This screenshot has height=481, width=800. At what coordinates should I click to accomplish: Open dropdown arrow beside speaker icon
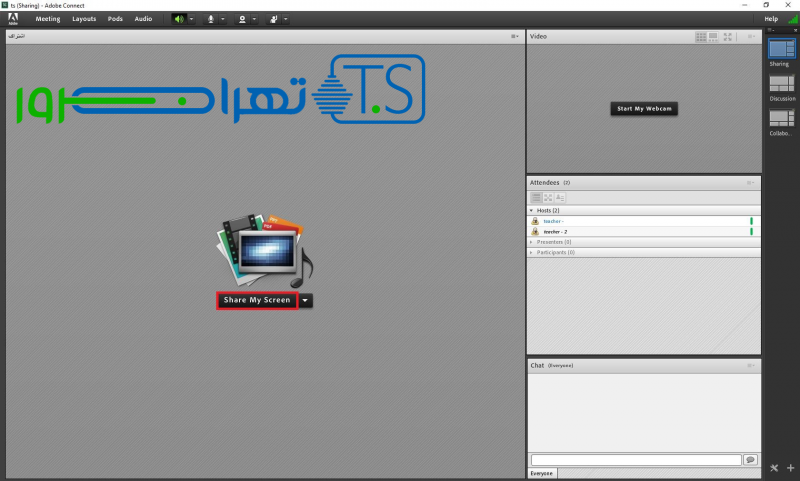tap(192, 19)
